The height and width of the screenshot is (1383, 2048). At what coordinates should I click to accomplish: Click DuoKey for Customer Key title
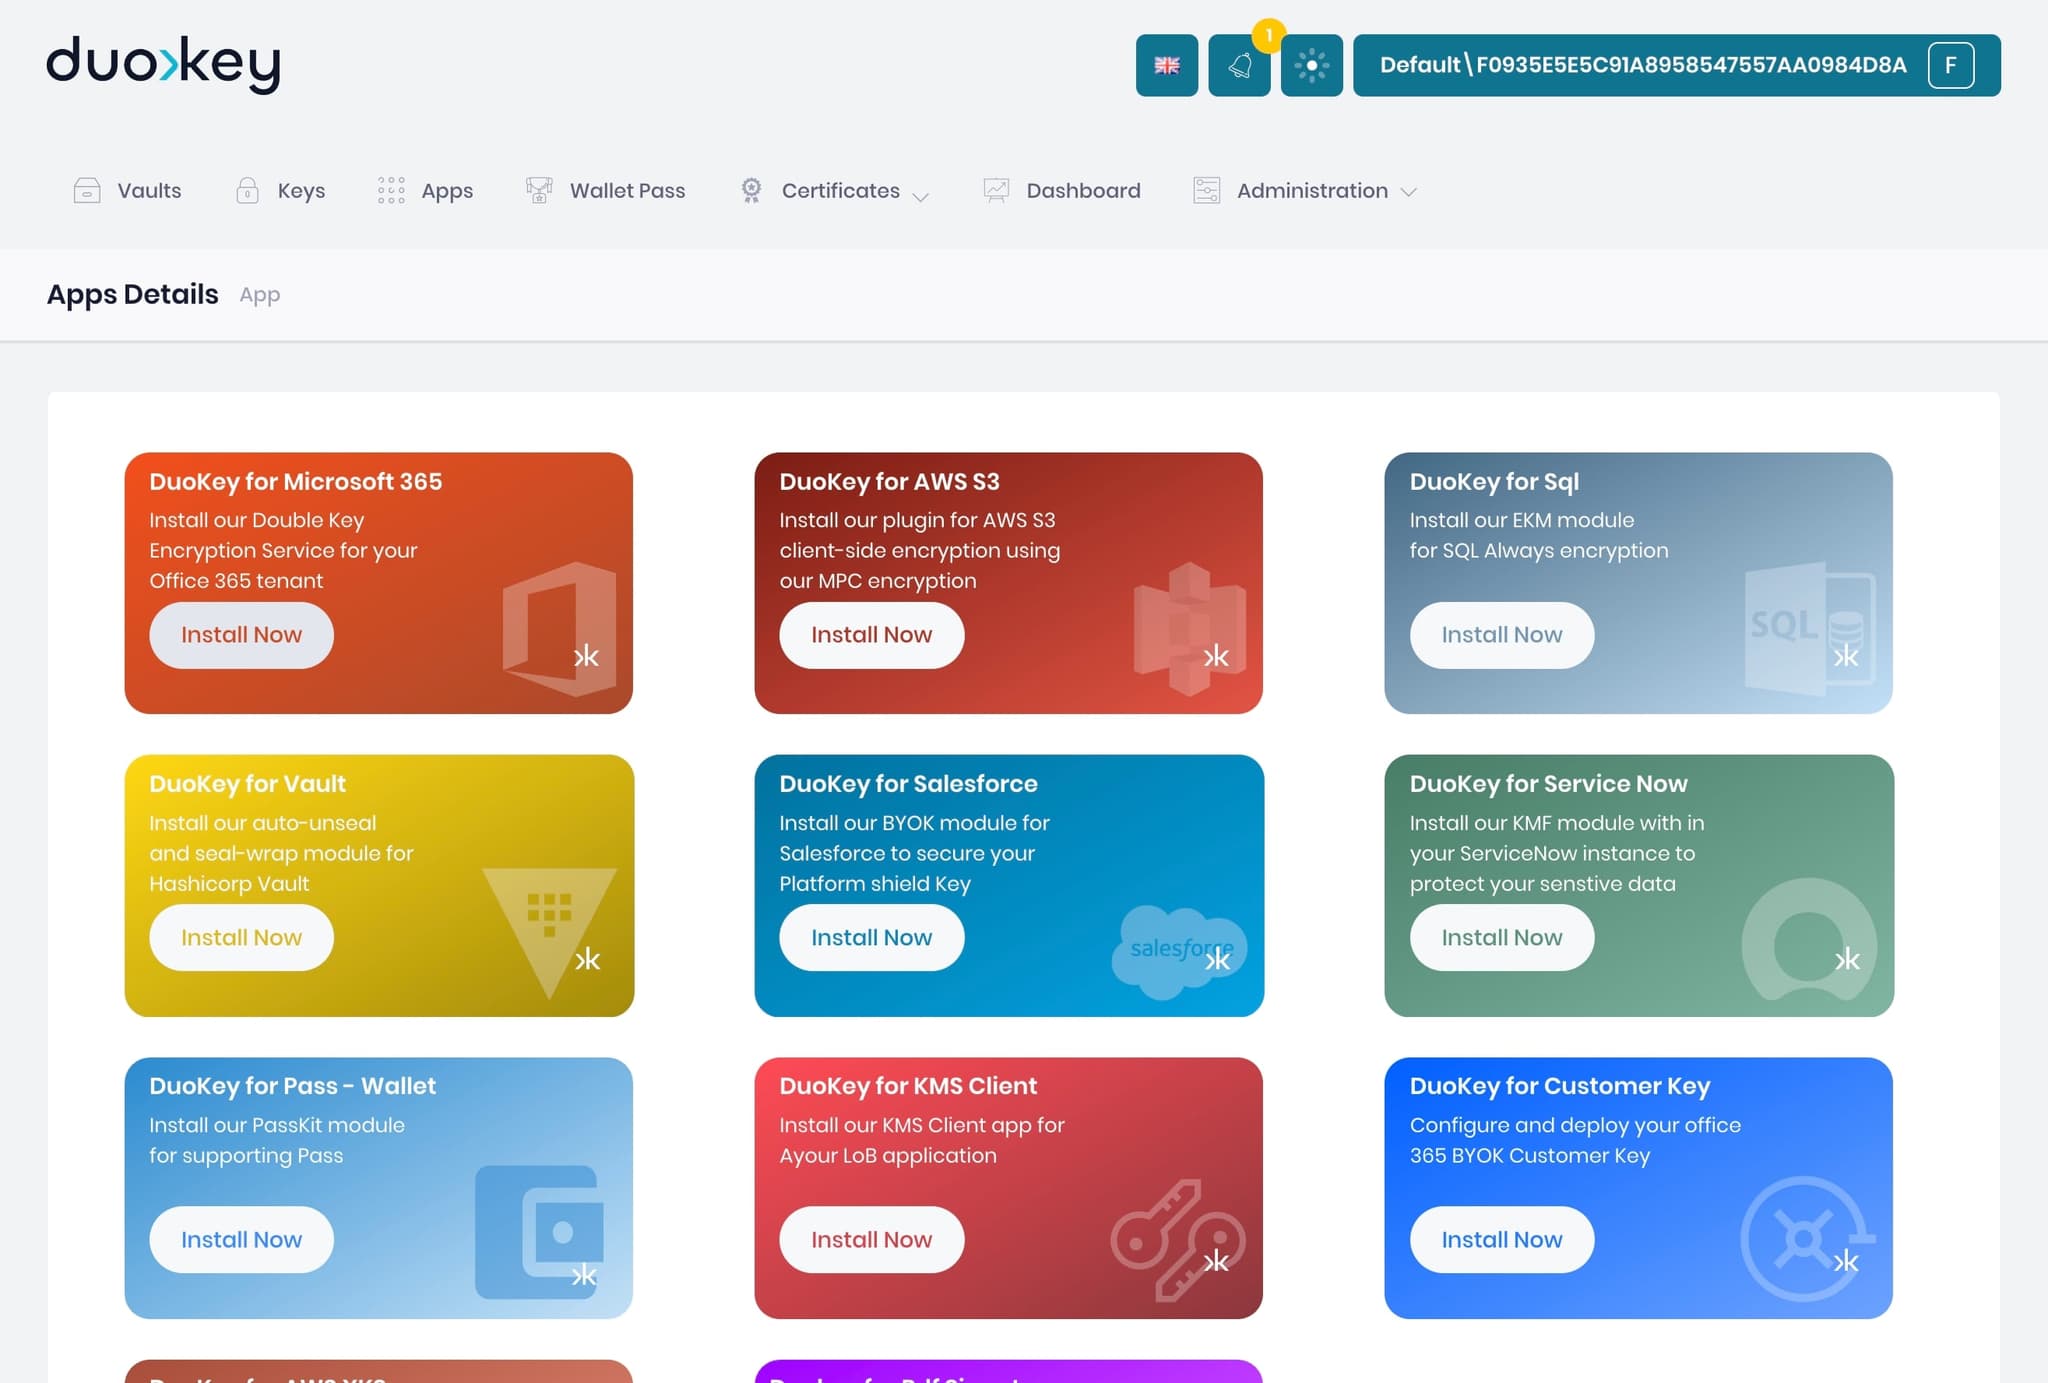point(1559,1085)
